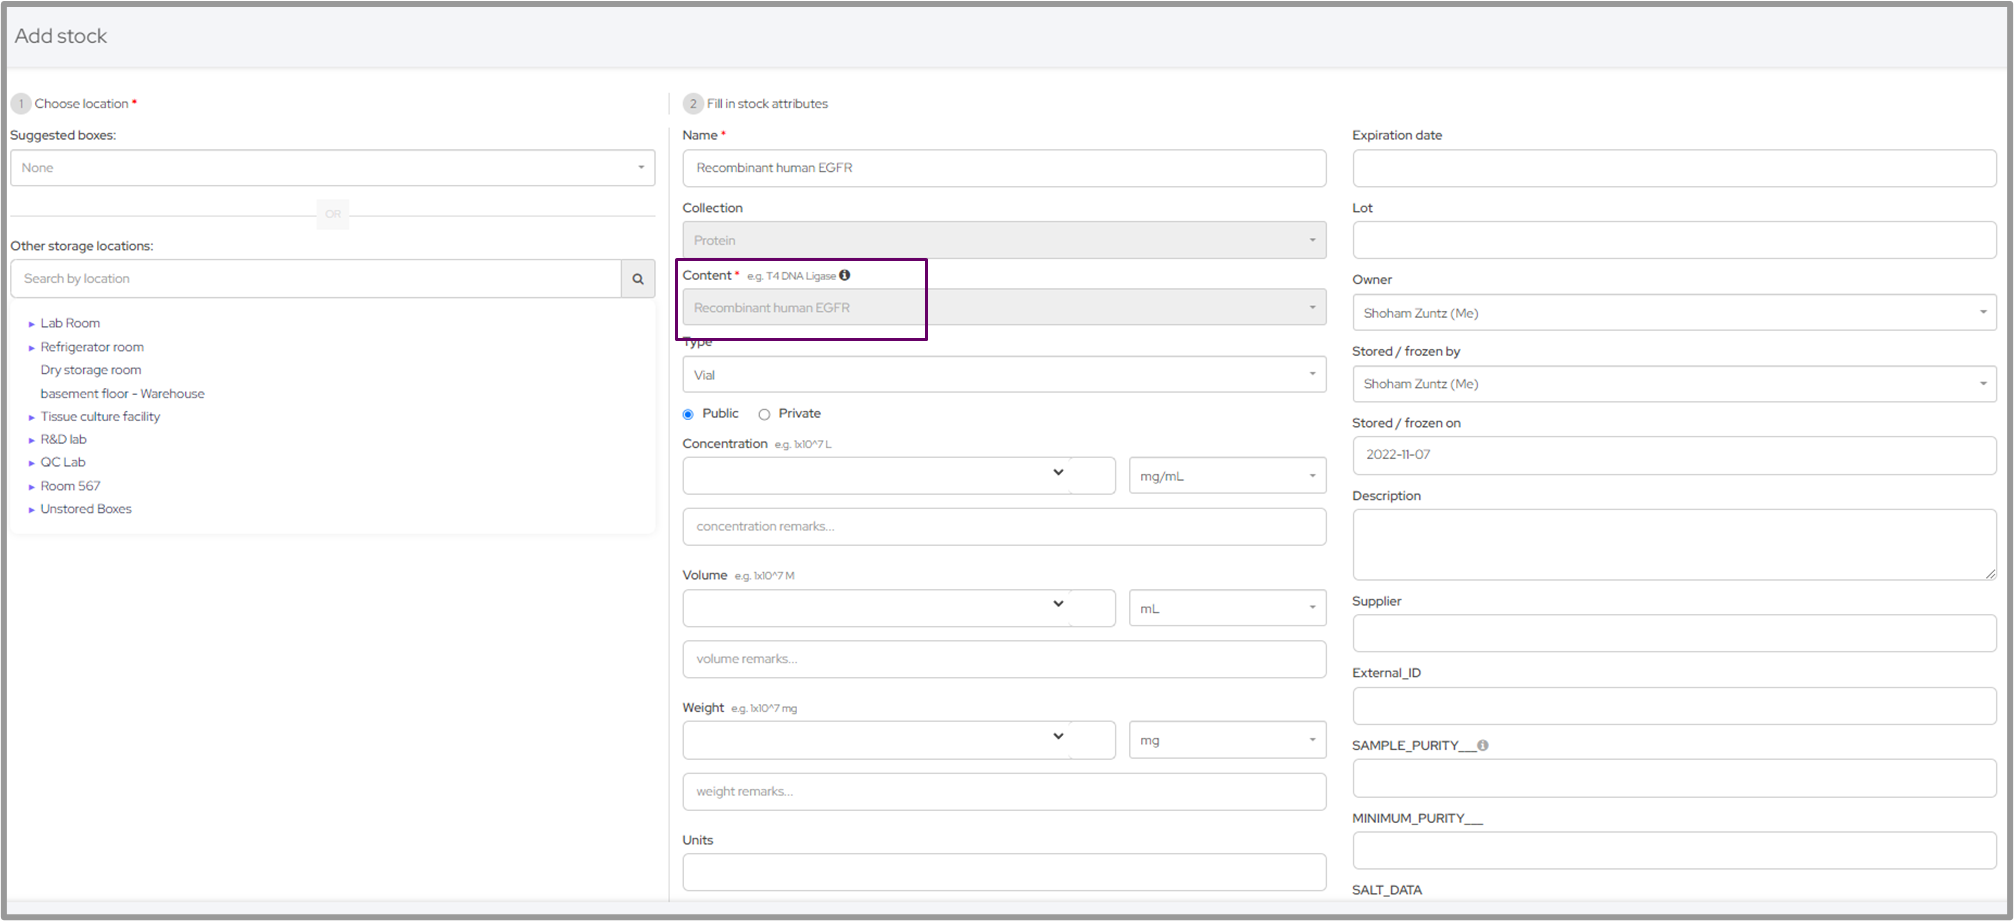Expand the Lab Room tree arrow
Screen dimensions: 2014x921
click(32, 324)
